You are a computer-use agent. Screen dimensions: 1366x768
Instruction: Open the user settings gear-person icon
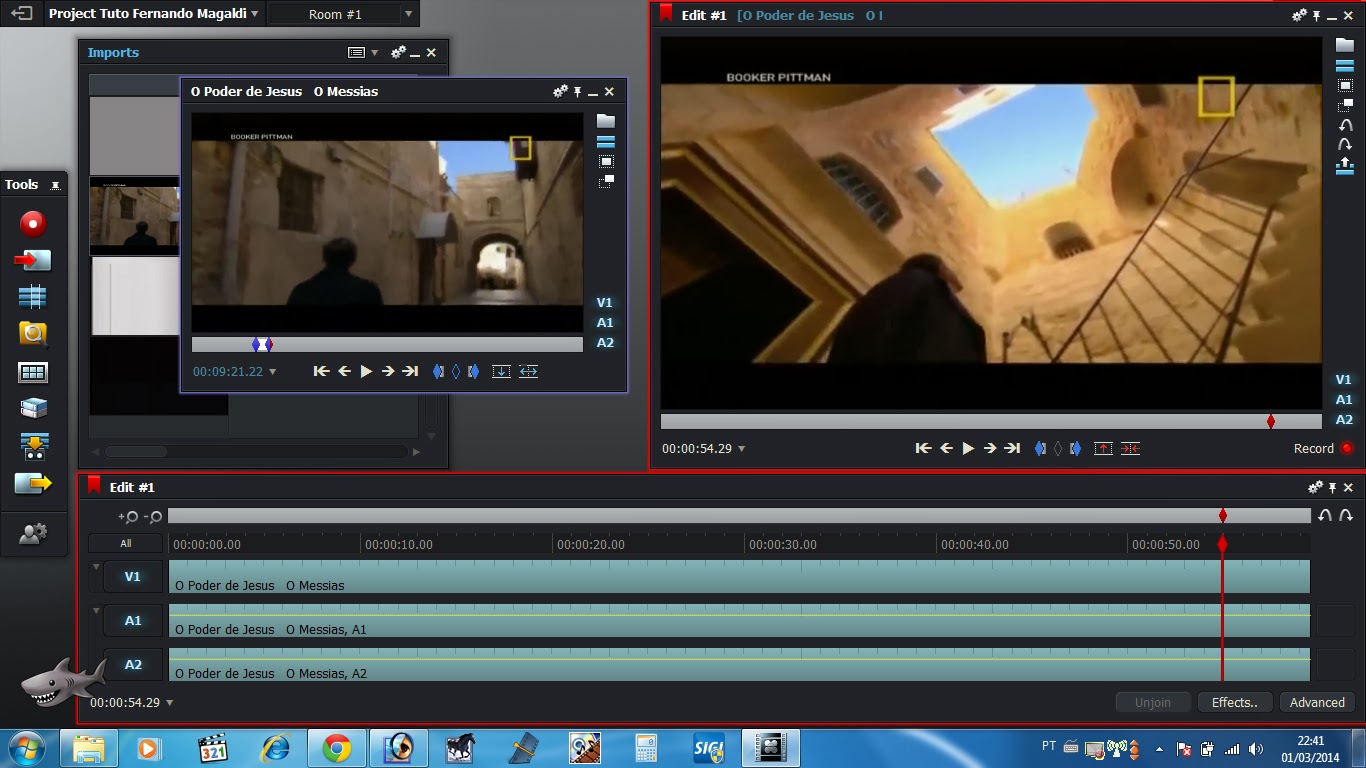(33, 534)
